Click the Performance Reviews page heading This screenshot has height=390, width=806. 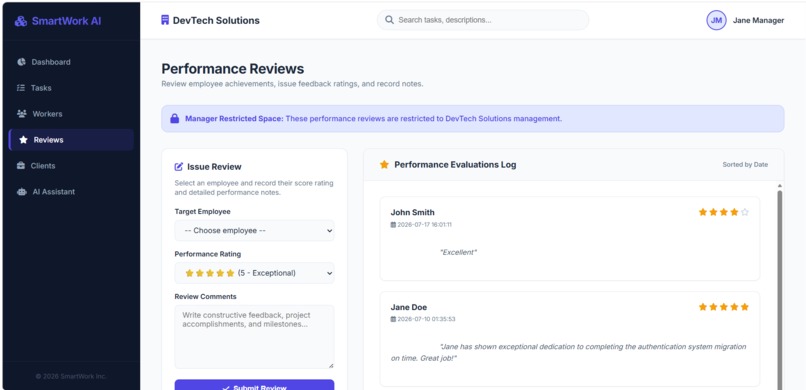pos(233,69)
